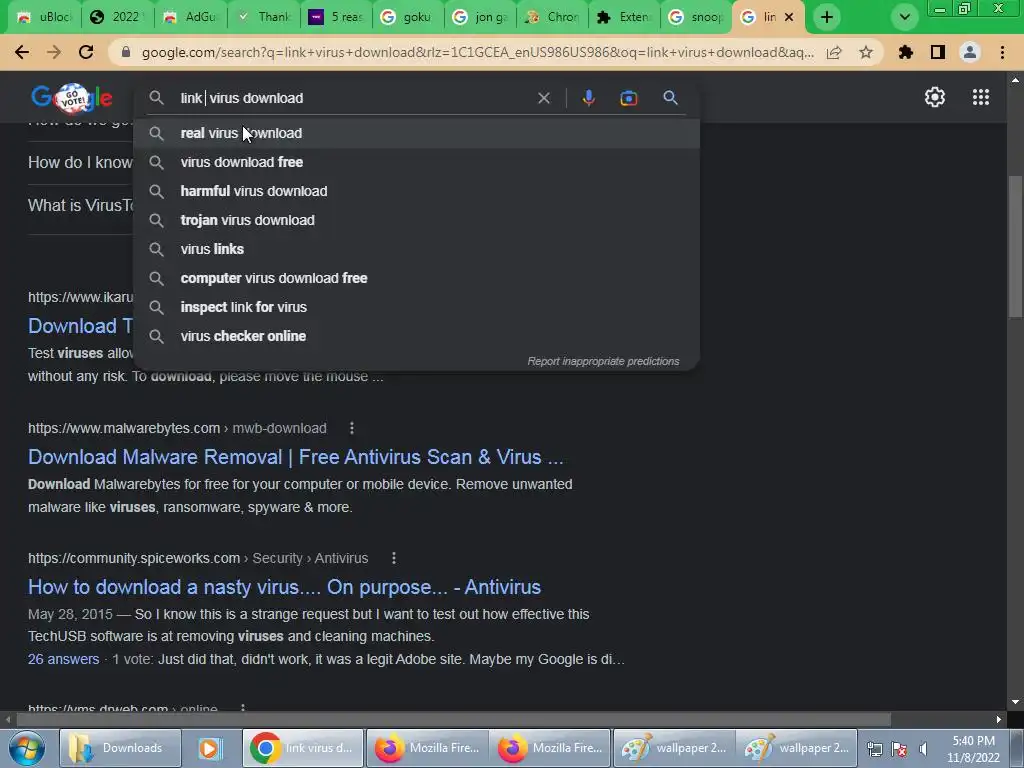
Task: Open the Google apps grid
Action: [x=981, y=97]
